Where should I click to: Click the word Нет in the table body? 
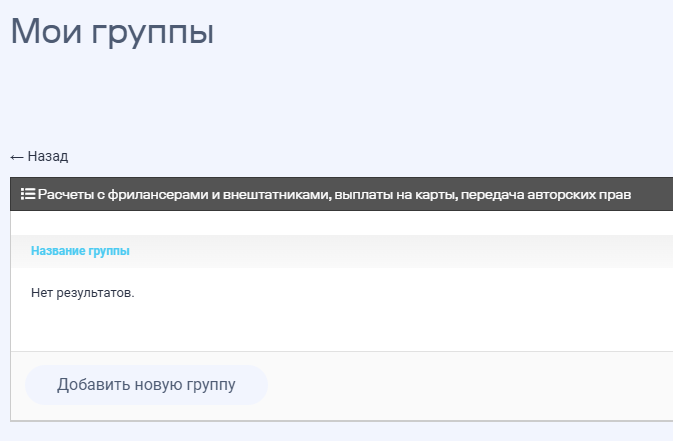[42, 294]
